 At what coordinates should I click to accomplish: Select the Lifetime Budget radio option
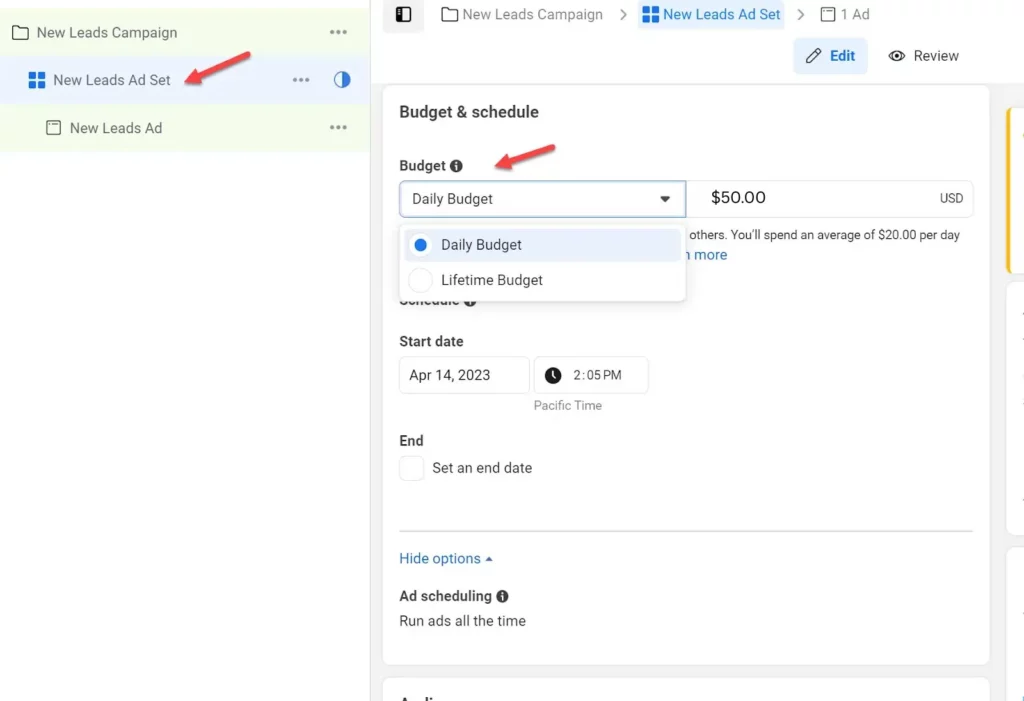tap(421, 281)
